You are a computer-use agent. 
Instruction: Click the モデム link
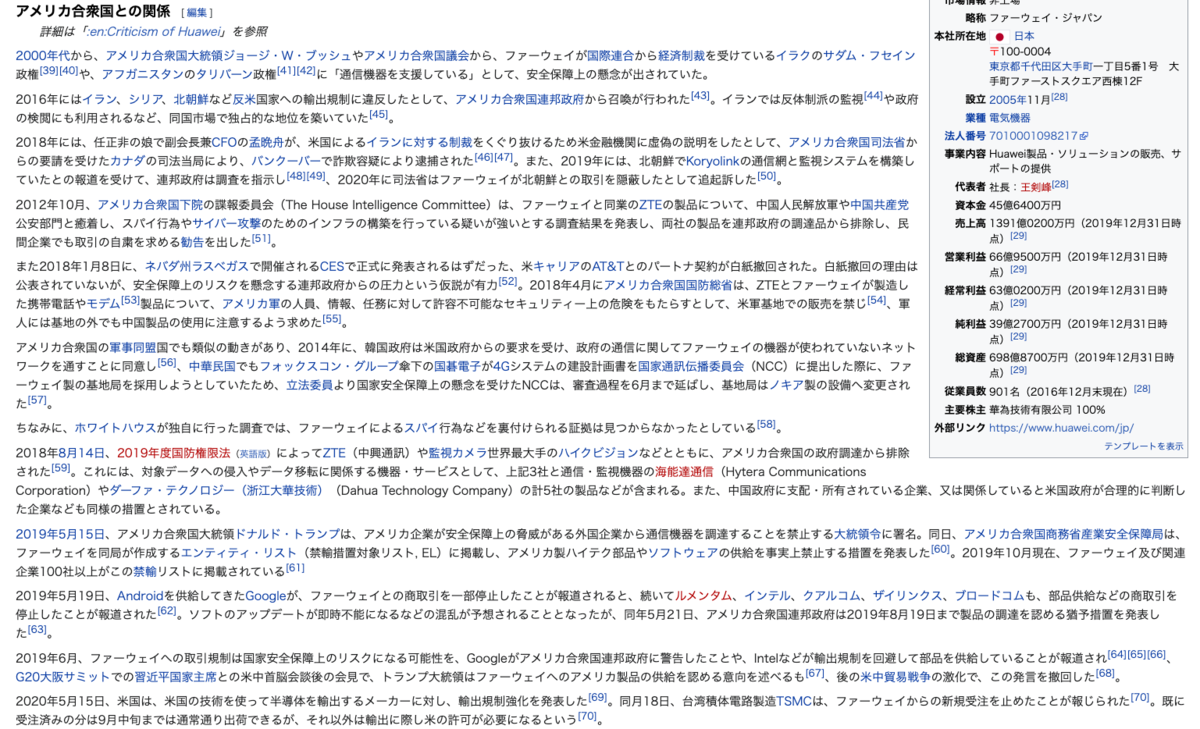tap(103, 303)
